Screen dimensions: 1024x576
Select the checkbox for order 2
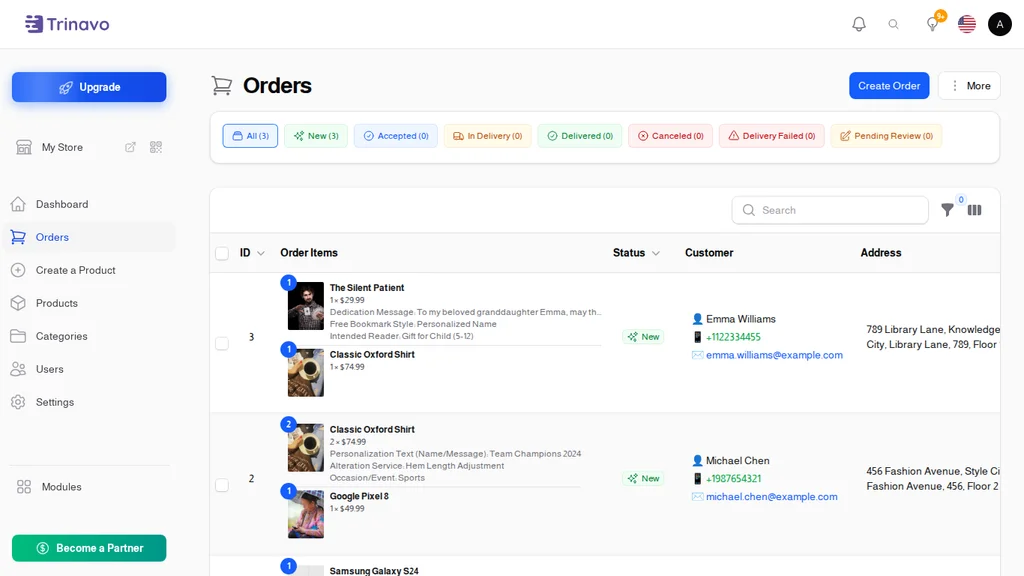click(x=222, y=485)
